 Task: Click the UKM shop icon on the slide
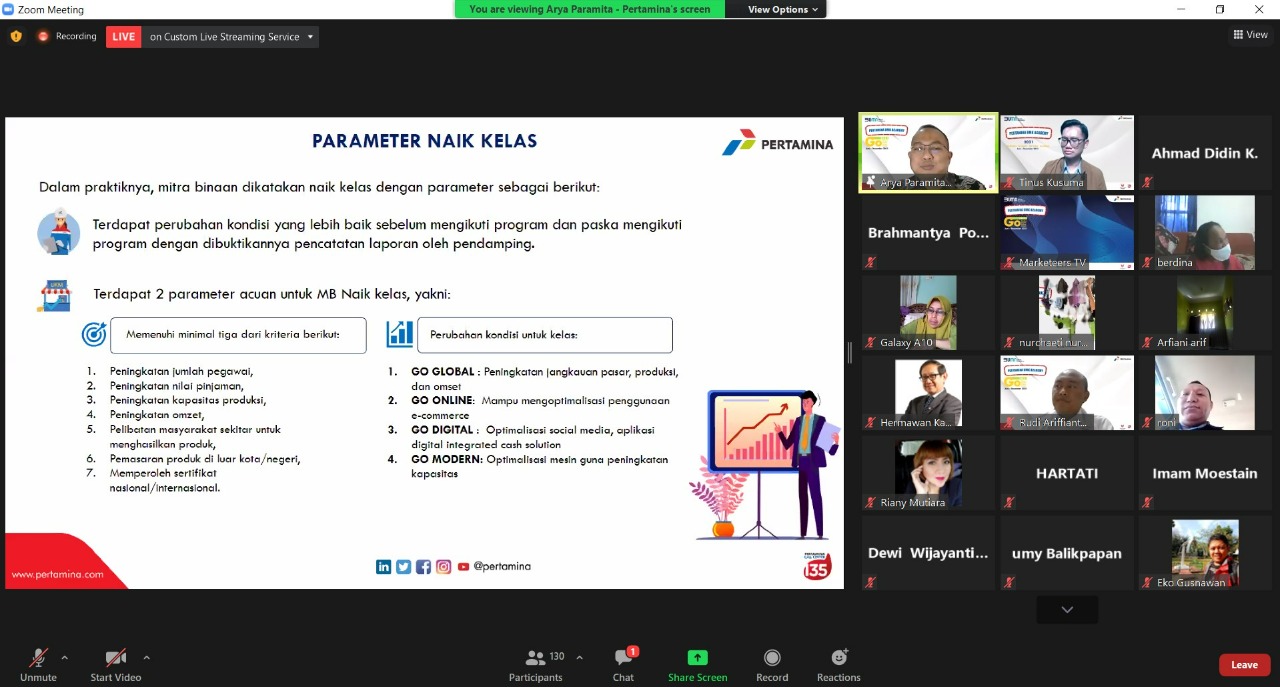(55, 295)
